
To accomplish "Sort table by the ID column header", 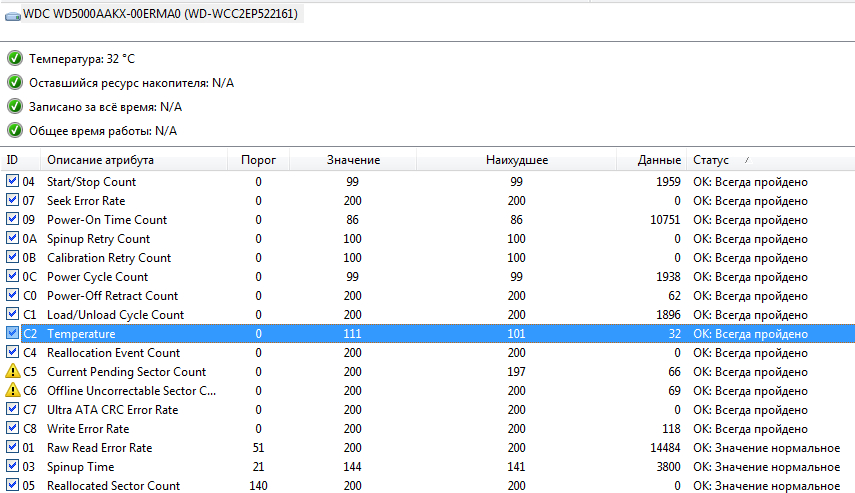I will [x=20, y=160].
